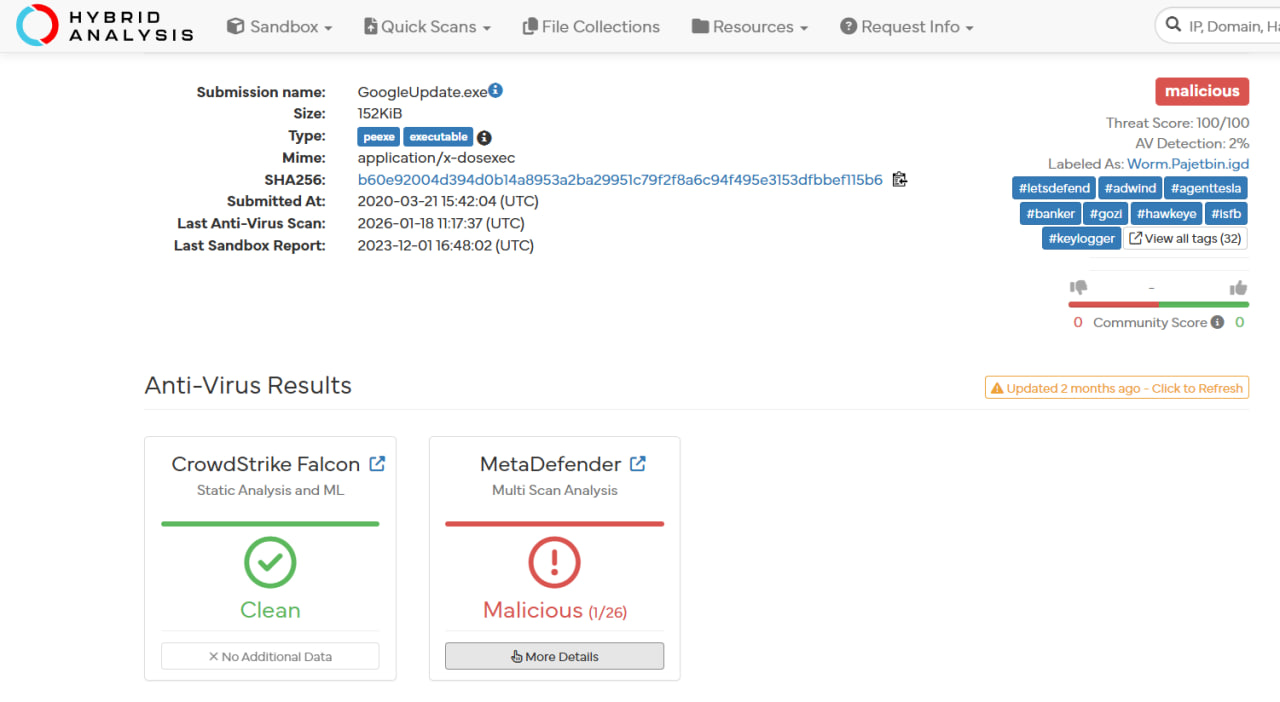Open MetaDefender external link icon
The width and height of the screenshot is (1280, 702).
(x=637, y=464)
